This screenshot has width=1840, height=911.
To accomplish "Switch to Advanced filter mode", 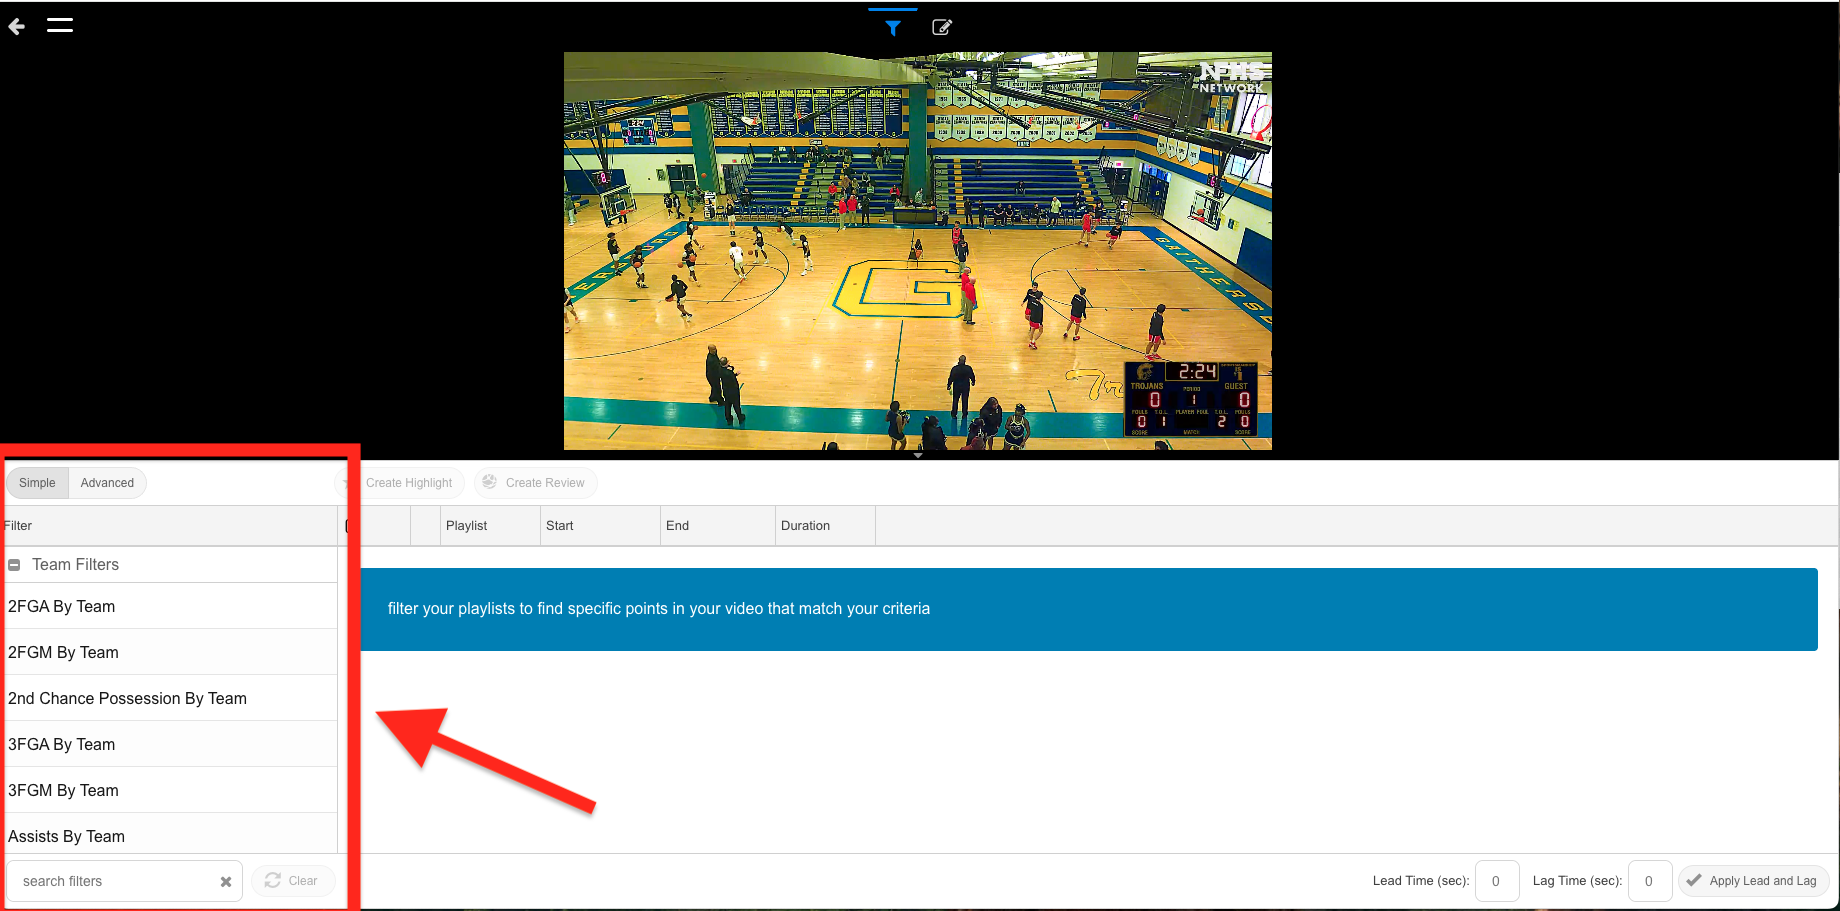I will point(107,483).
